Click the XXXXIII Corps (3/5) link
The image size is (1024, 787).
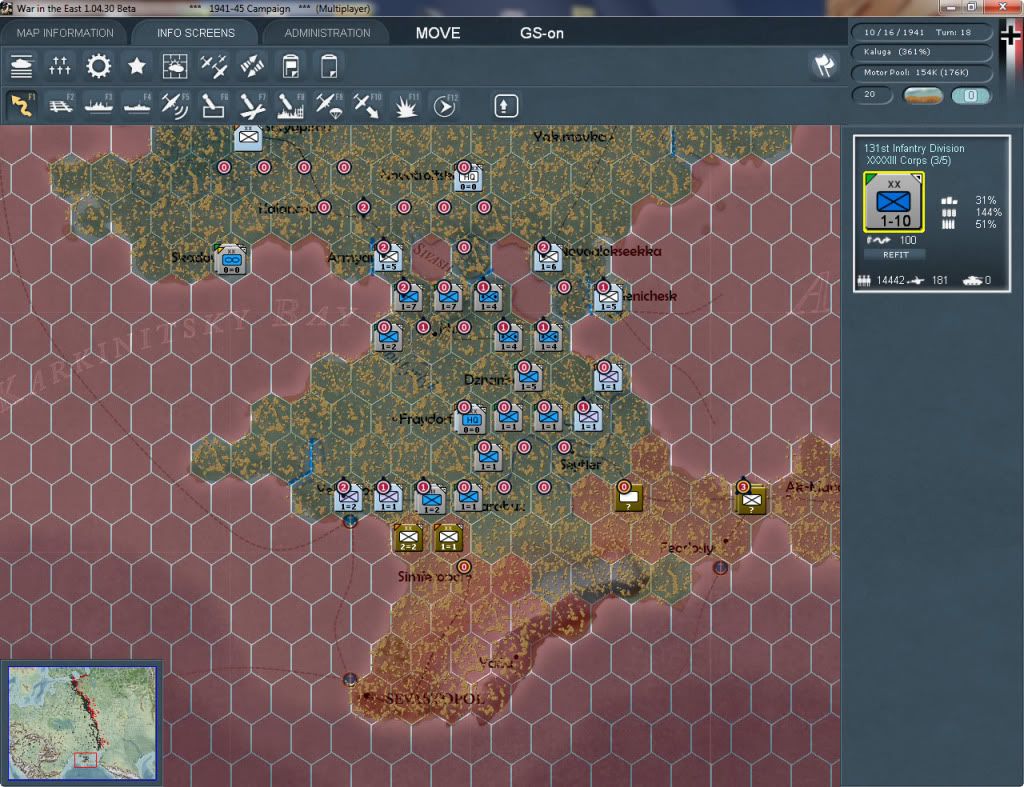[x=908, y=160]
